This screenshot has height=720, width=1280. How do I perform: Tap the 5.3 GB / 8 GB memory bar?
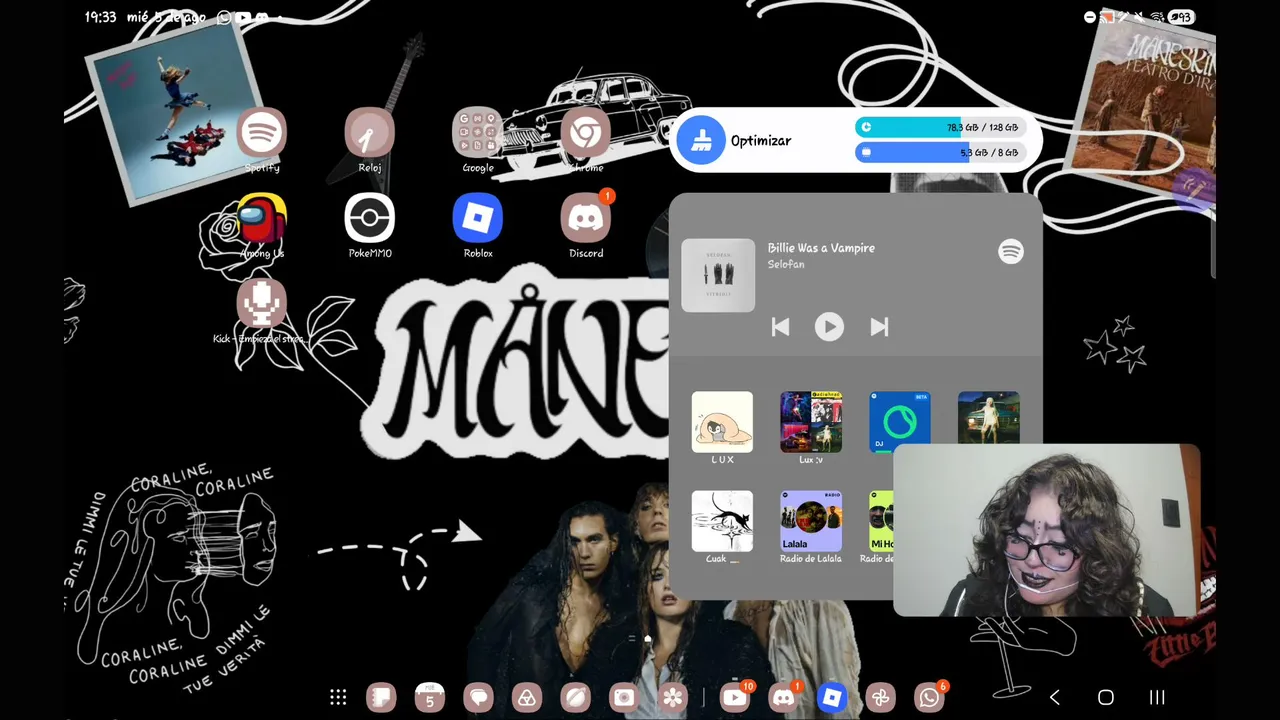[x=941, y=152]
